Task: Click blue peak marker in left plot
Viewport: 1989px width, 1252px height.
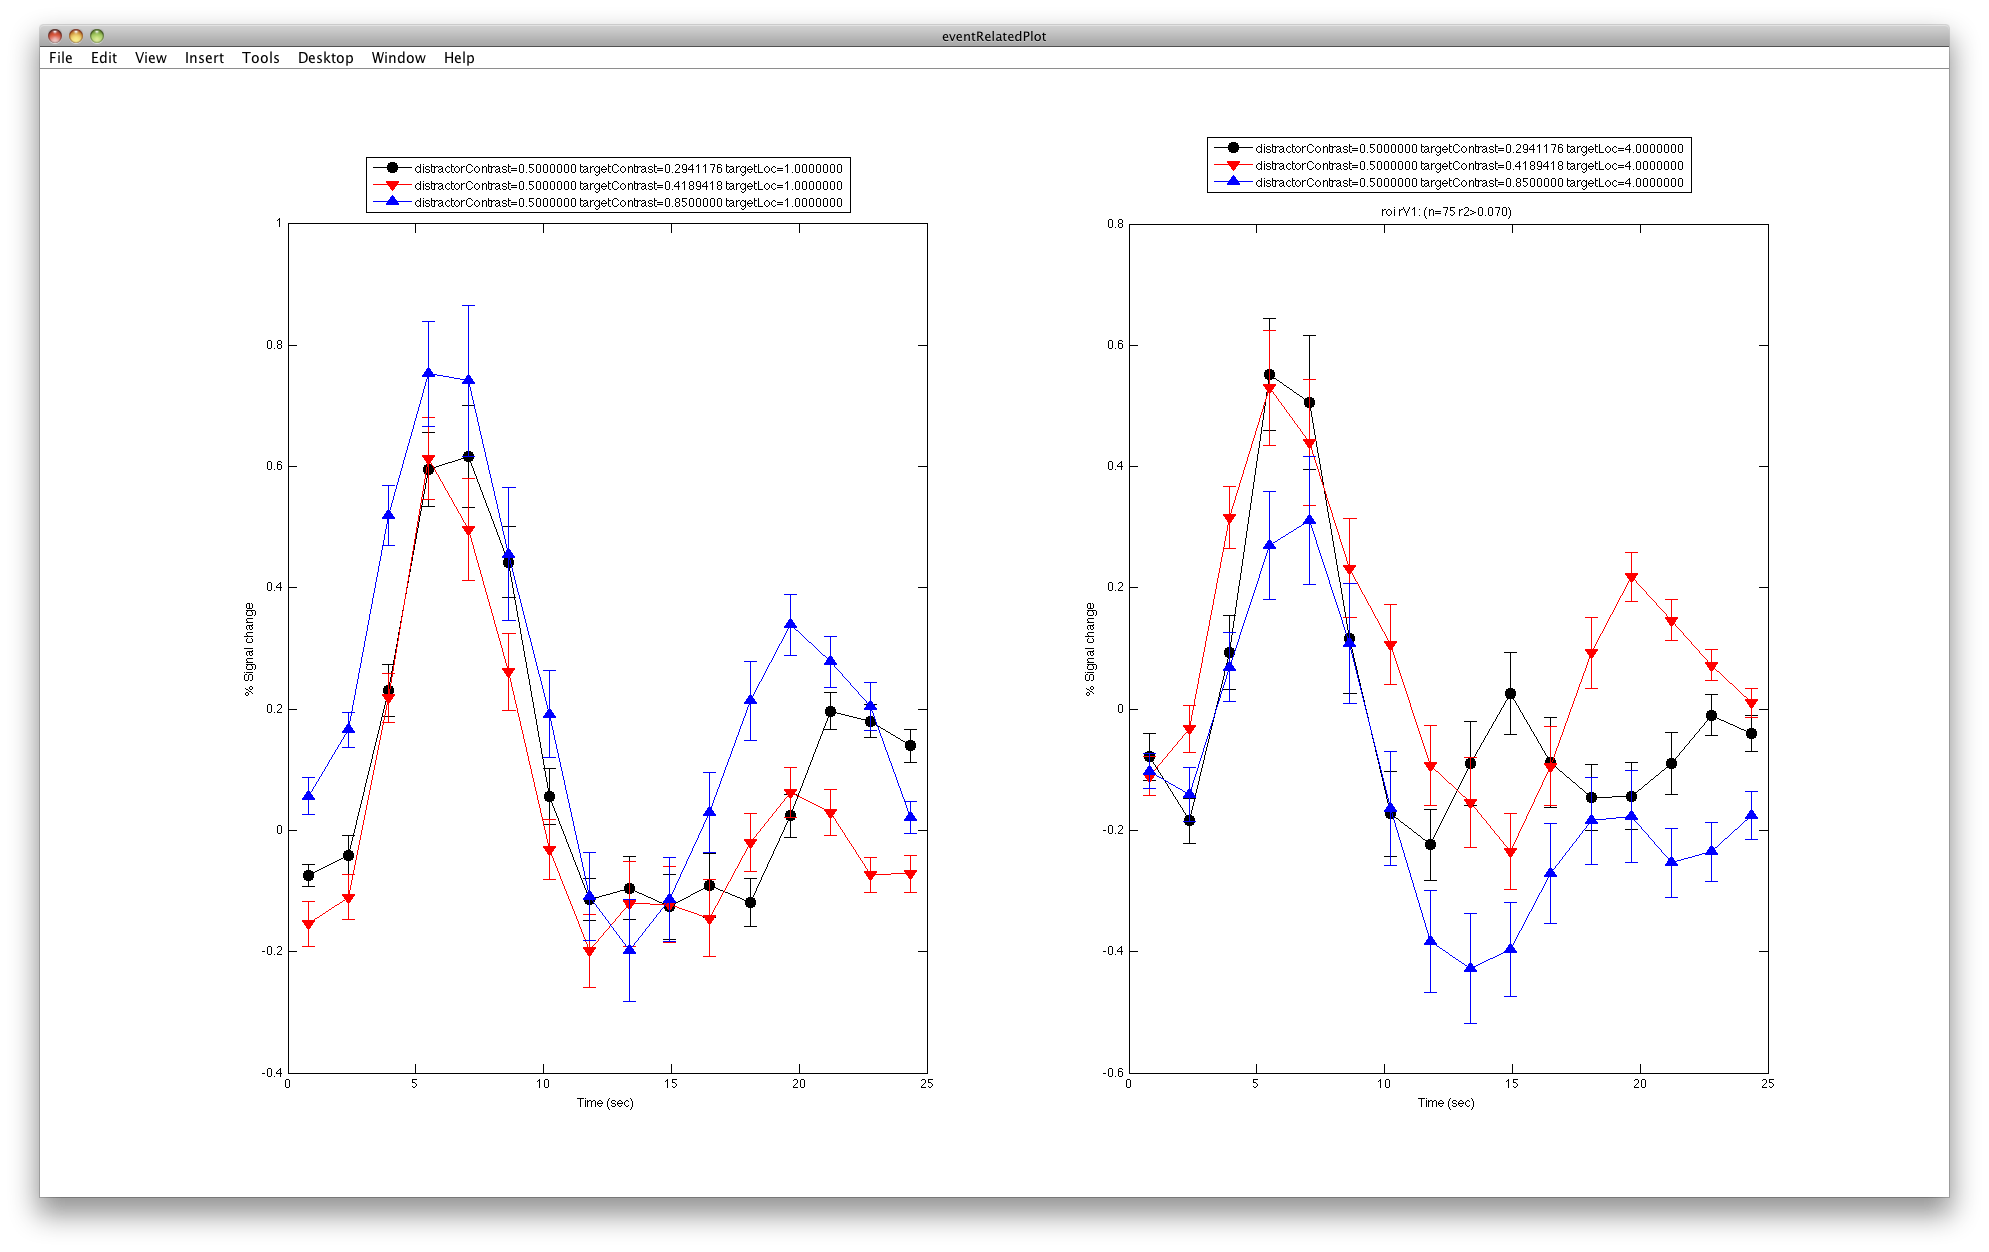Action: (428, 373)
